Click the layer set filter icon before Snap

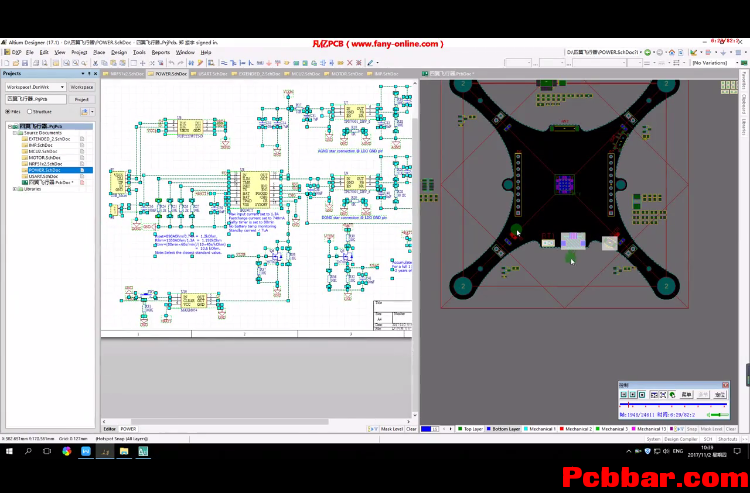679,429
